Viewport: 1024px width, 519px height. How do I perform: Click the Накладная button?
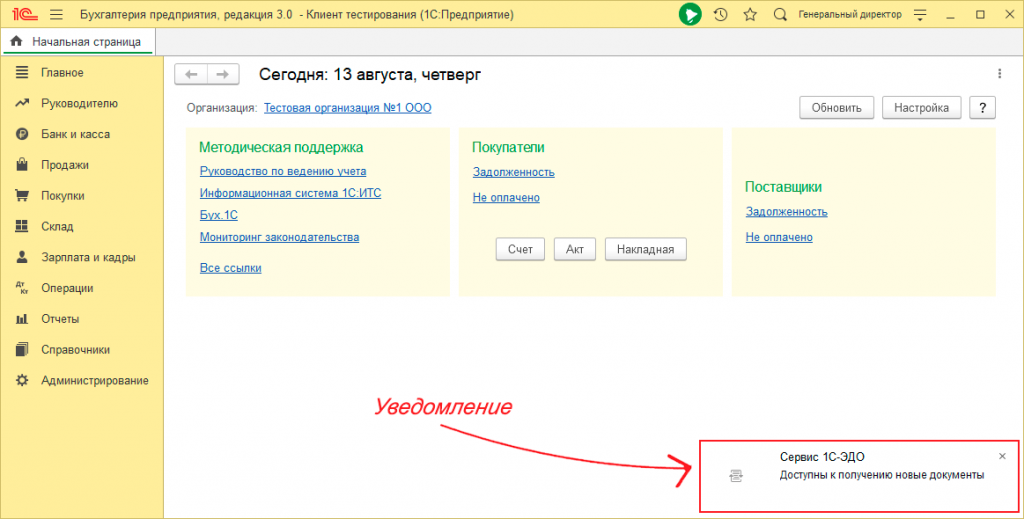click(x=645, y=249)
